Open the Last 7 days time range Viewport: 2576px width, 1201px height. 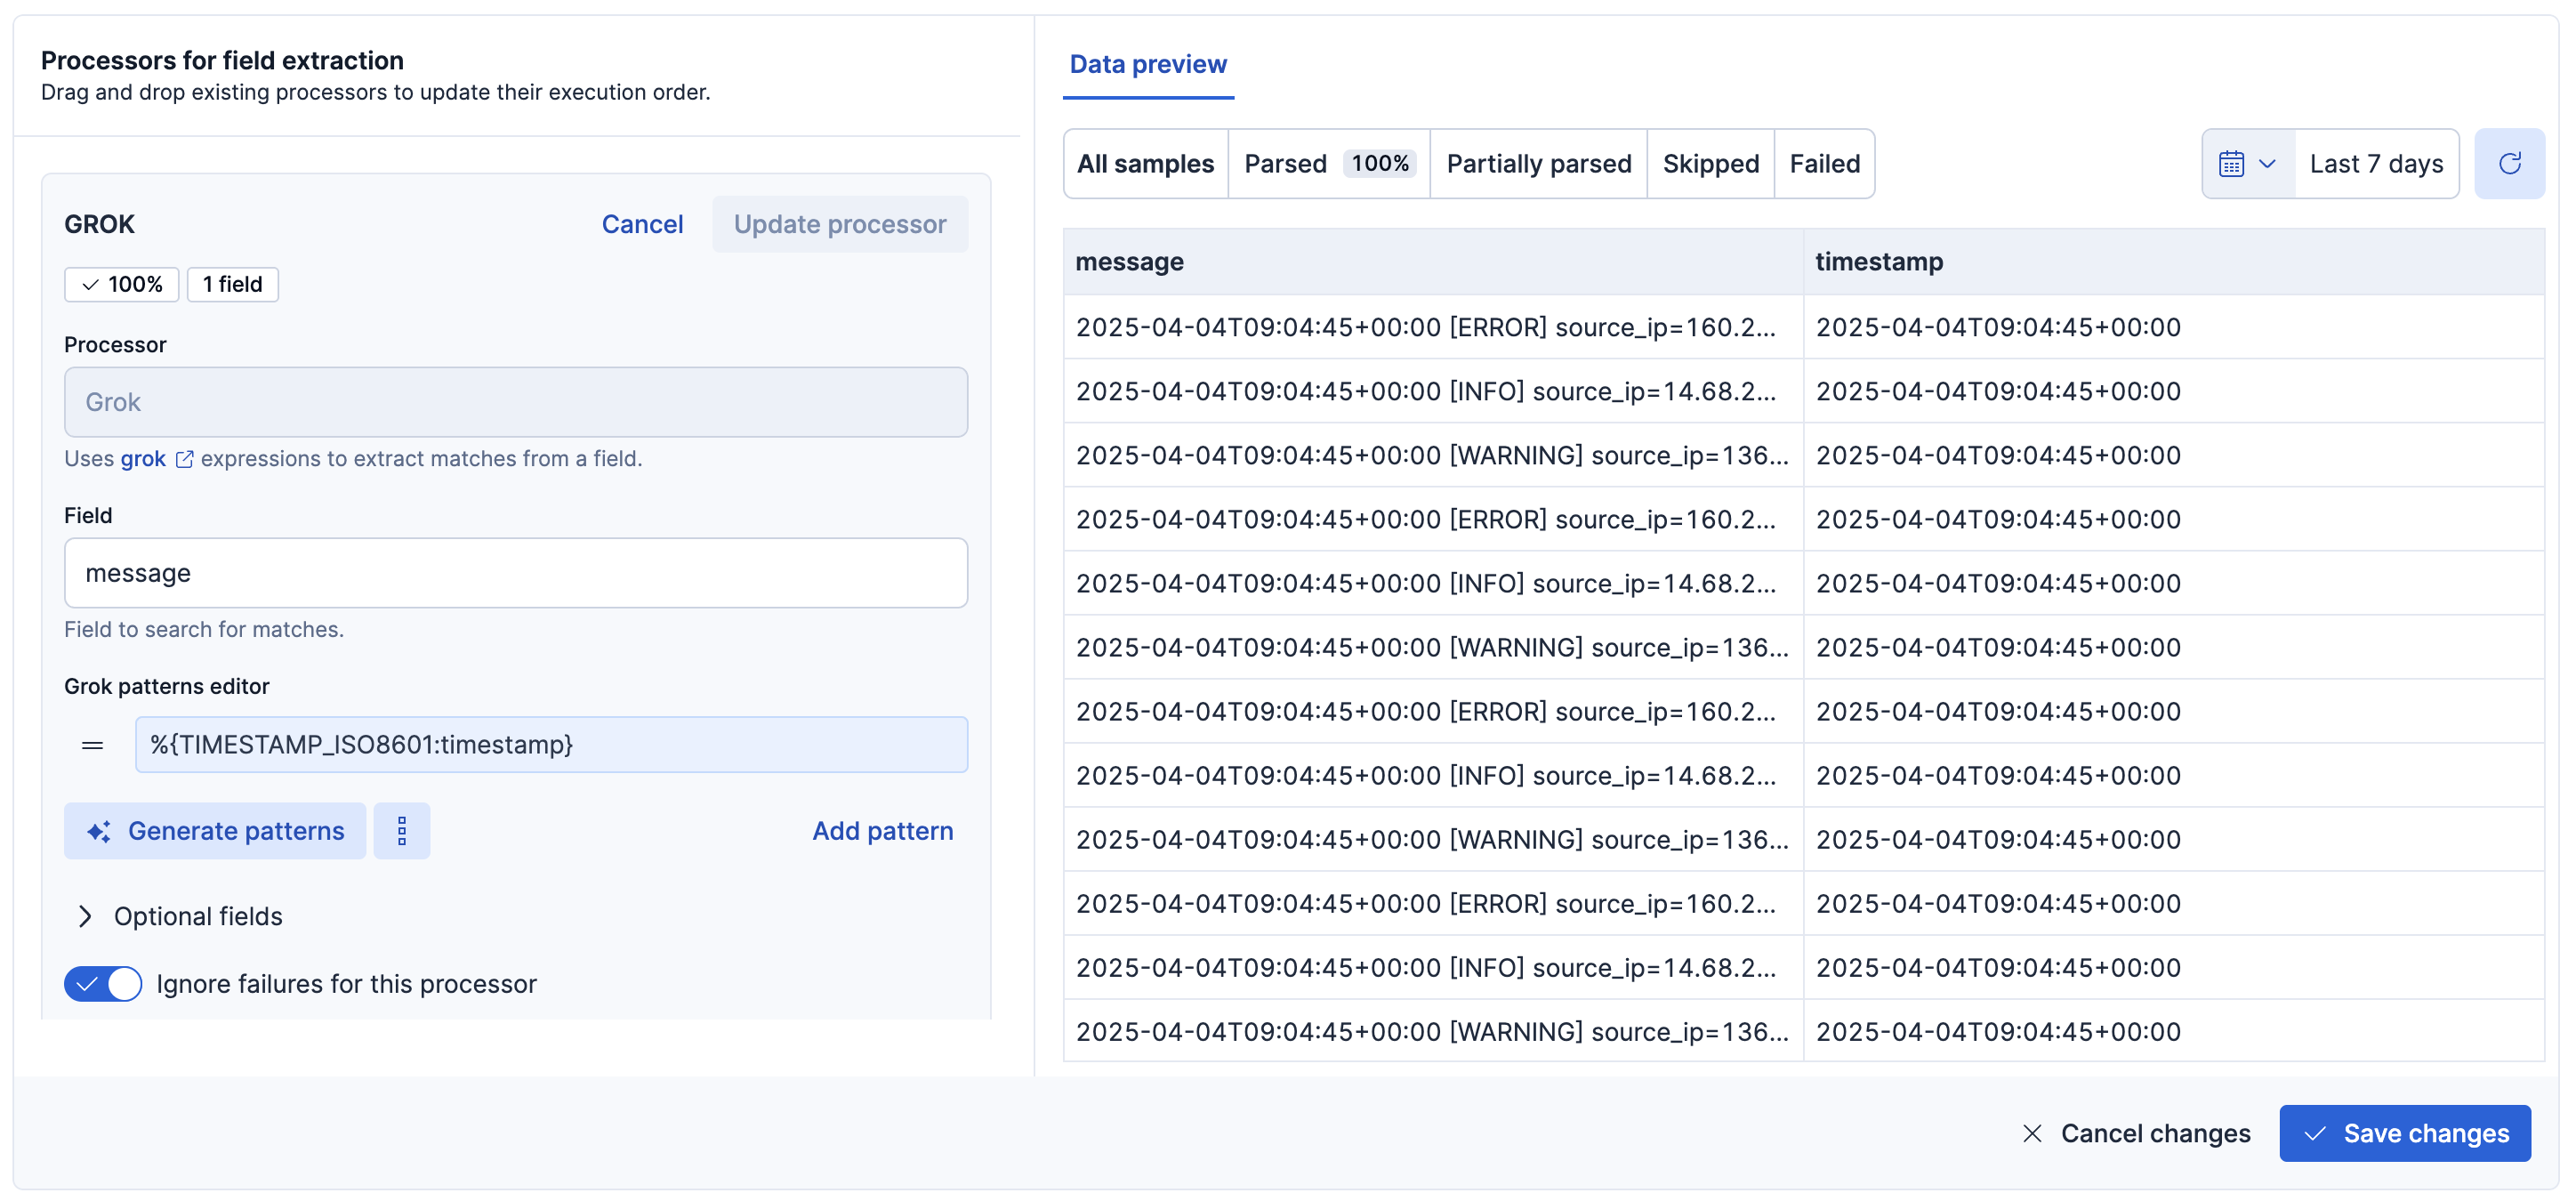point(2375,164)
